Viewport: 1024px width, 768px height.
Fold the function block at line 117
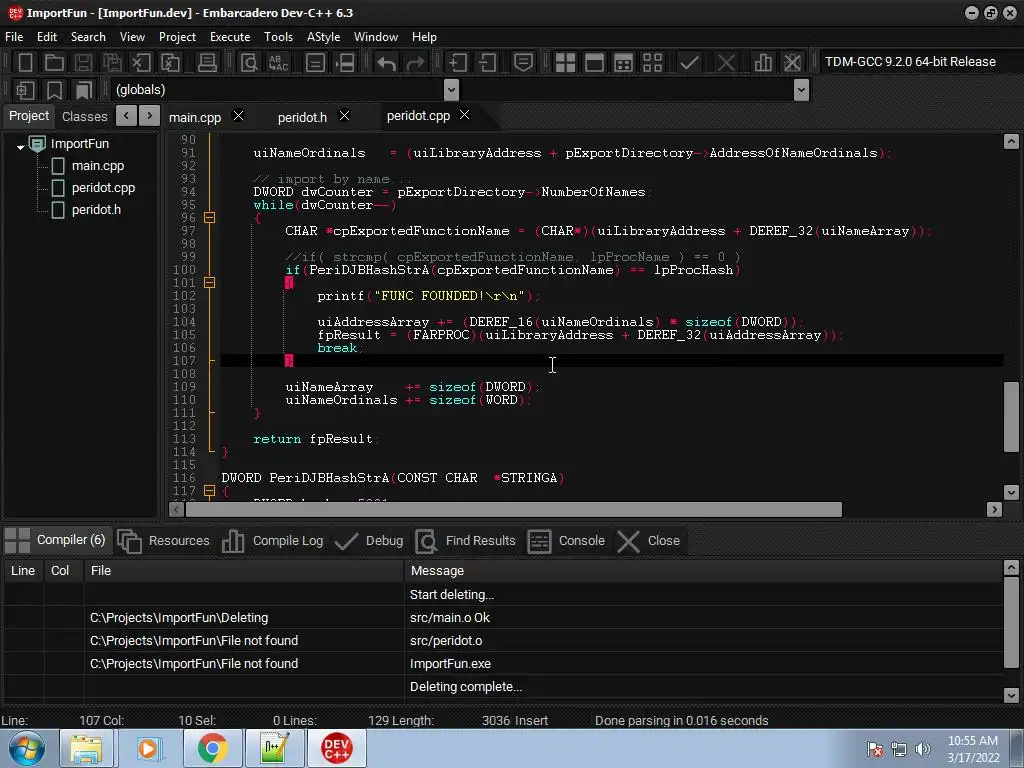click(x=210, y=490)
